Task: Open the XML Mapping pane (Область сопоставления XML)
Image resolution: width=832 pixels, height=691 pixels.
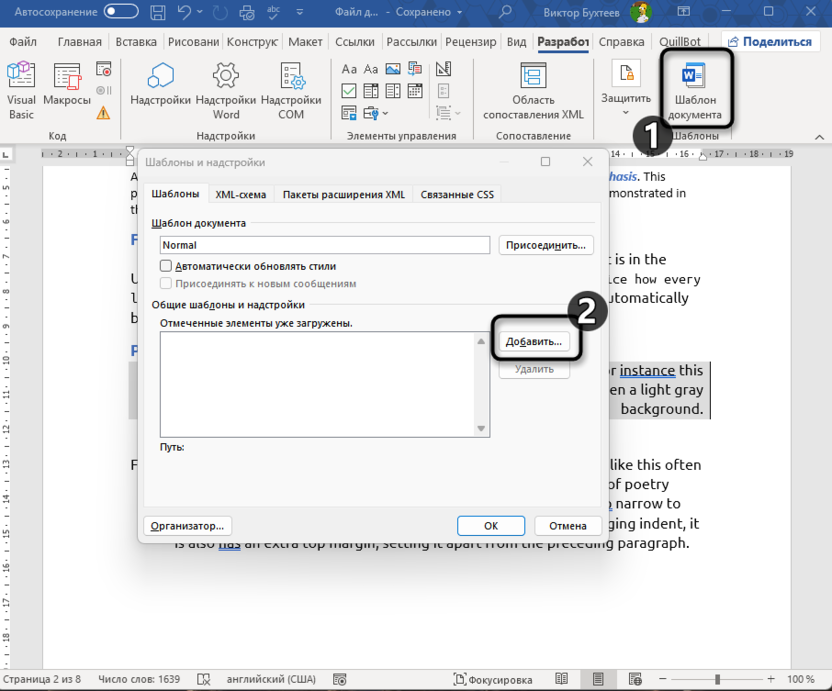Action: pyautogui.click(x=533, y=91)
